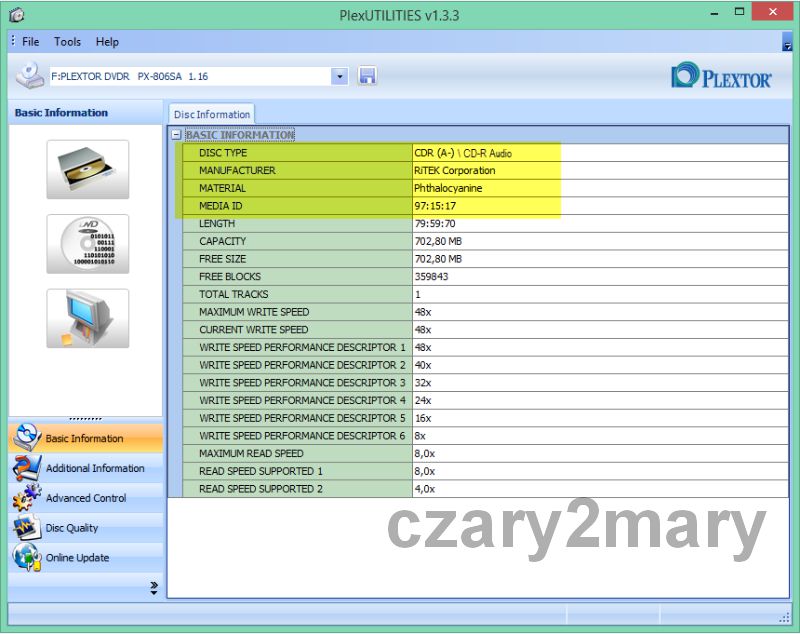Screen dimensions: 800x634
Task: Select Additional Information in the sidebar
Action: point(94,468)
